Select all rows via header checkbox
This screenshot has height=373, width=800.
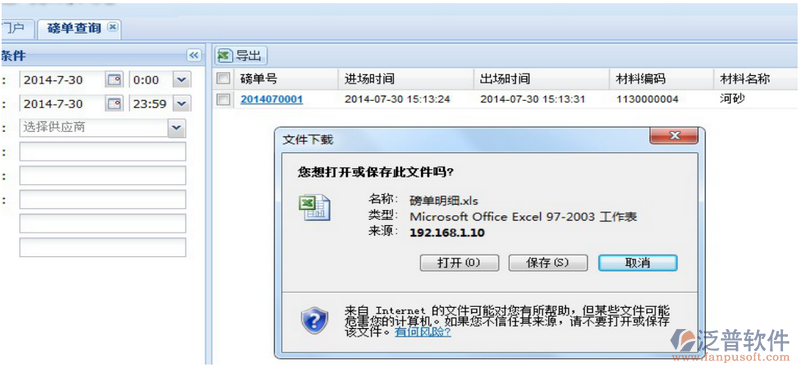pyautogui.click(x=223, y=79)
